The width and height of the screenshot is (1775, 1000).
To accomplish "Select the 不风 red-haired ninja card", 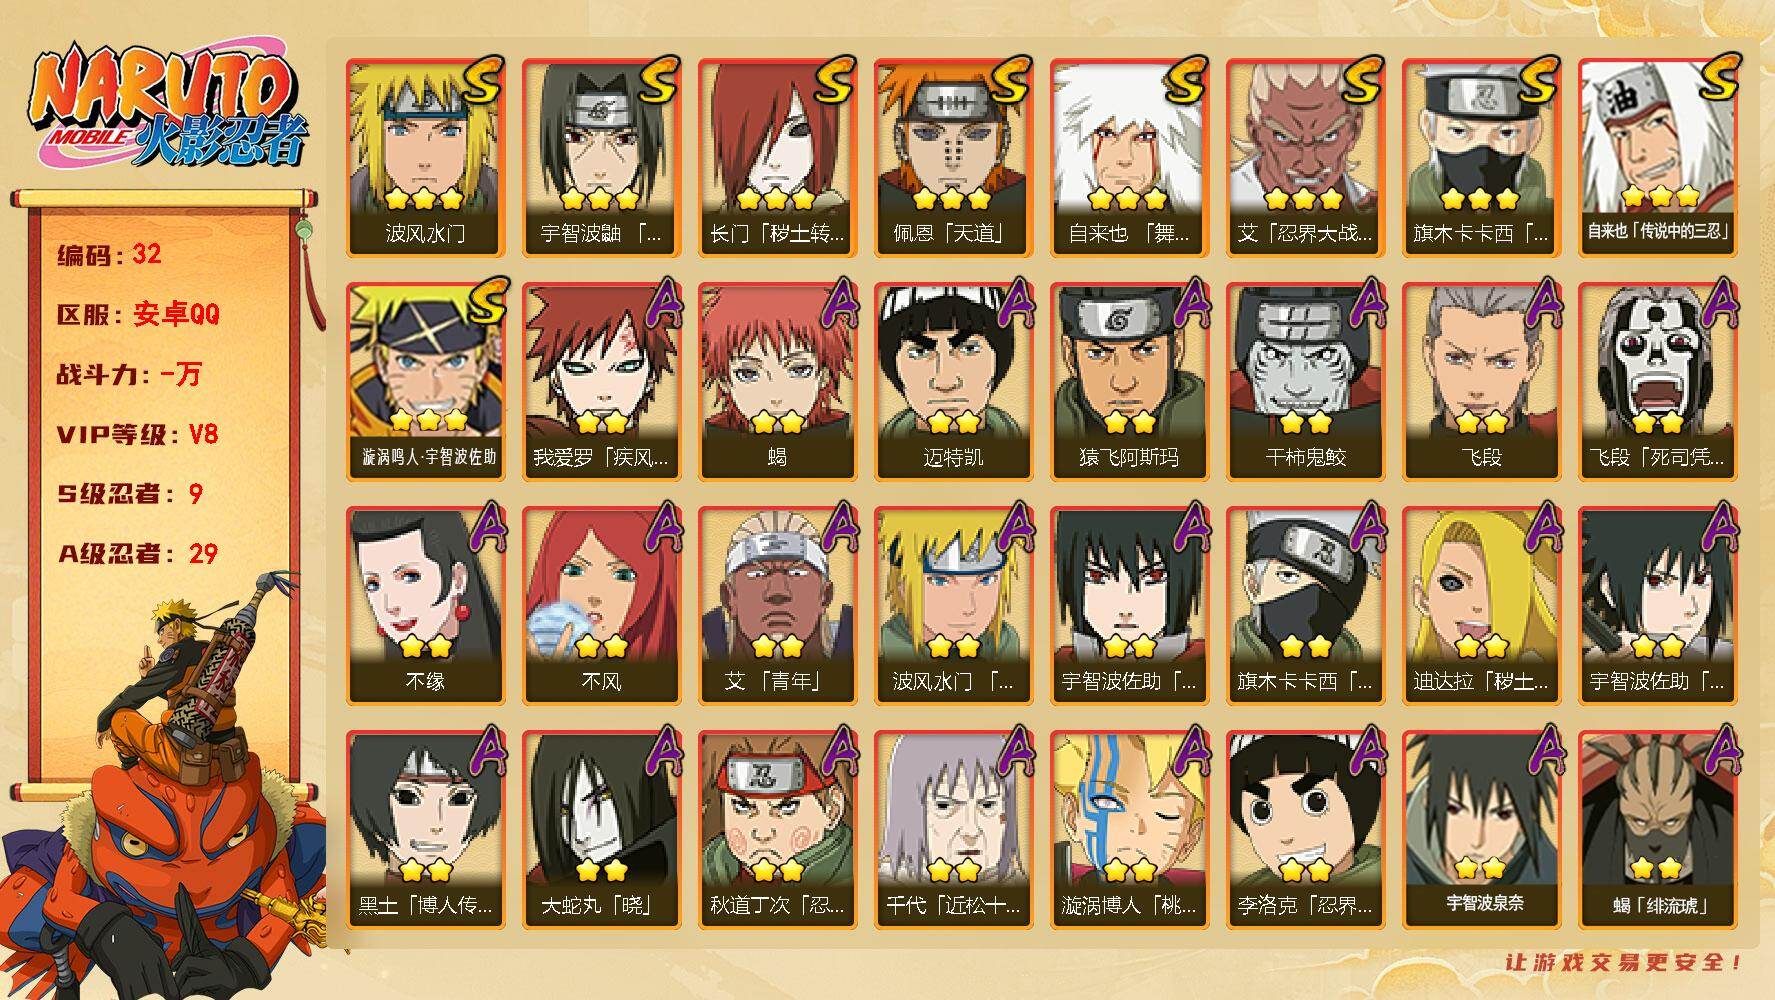I will (602, 606).
